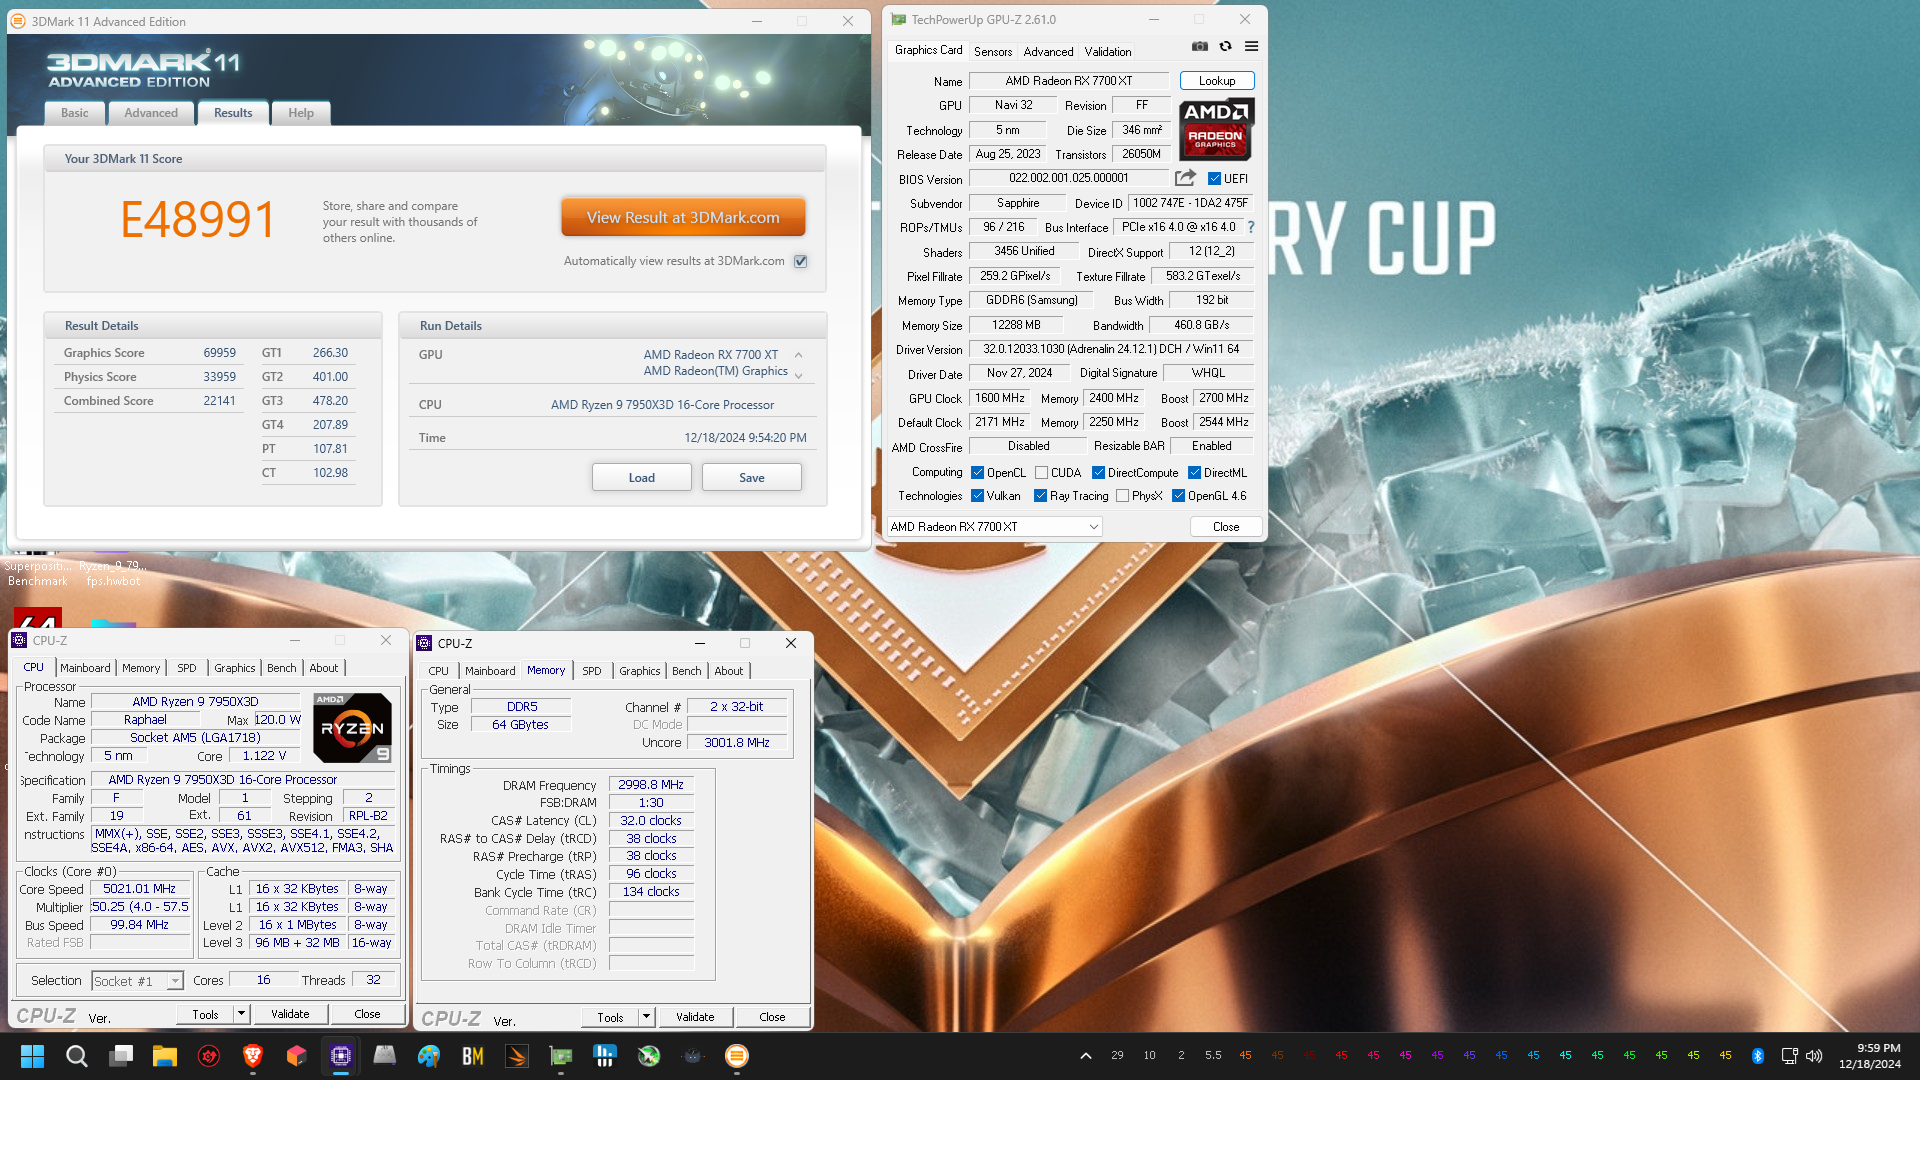Open the Socket #1 selection dropdown
The width and height of the screenshot is (1920, 1156).
coord(138,981)
